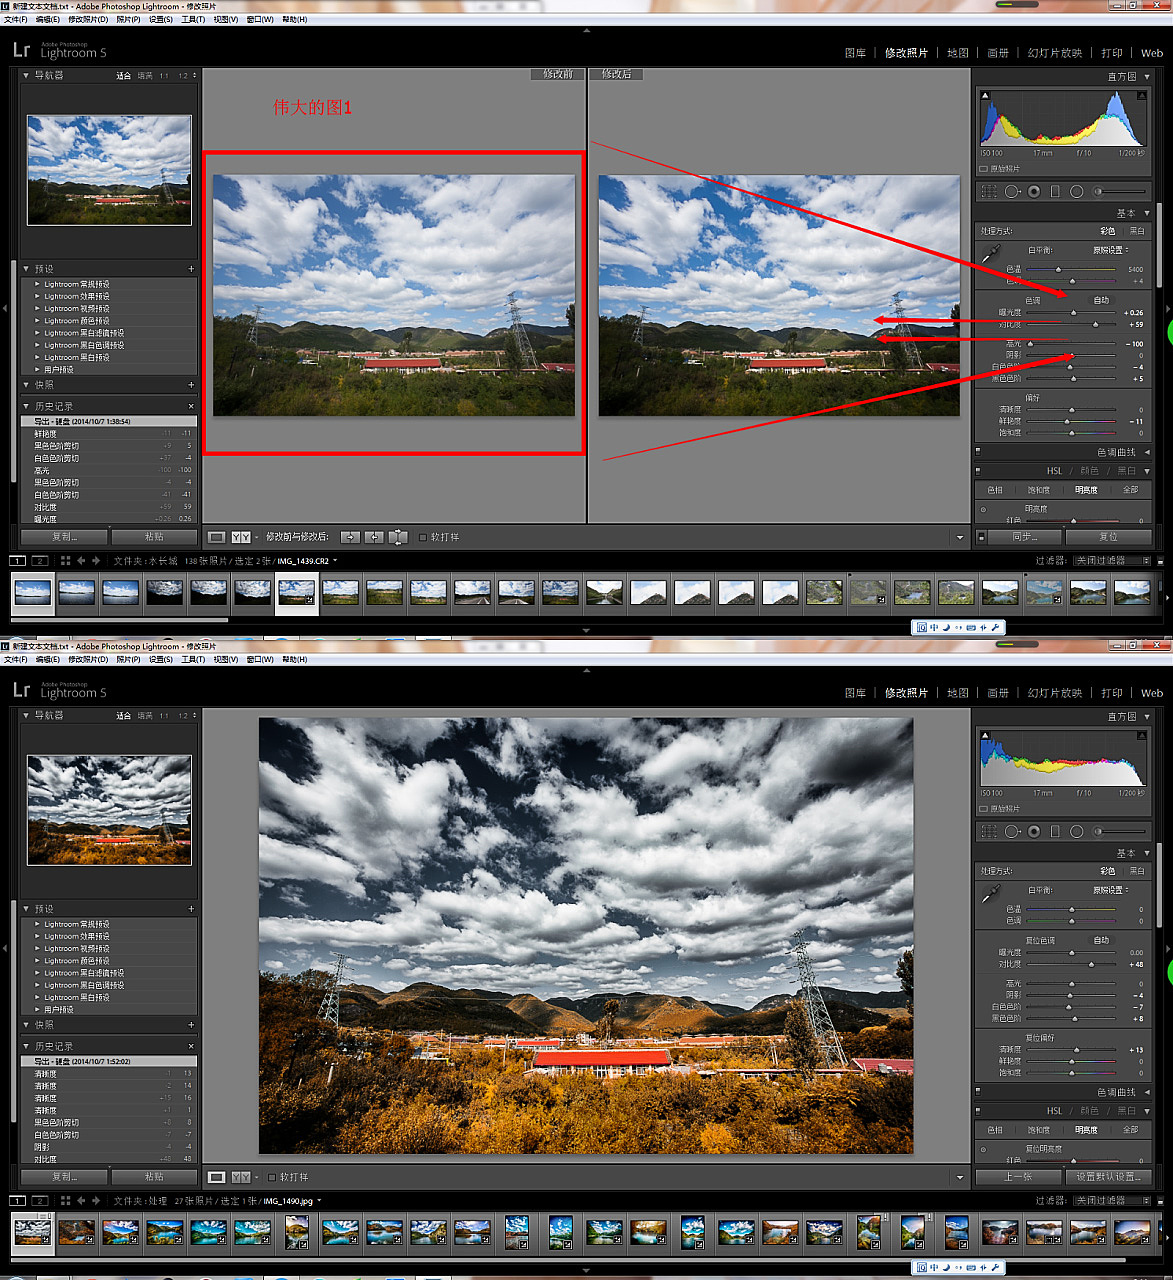Screen dimensions: 1173x1280
Task: Adjust 曝光度 slider in upper window
Action: [1072, 313]
